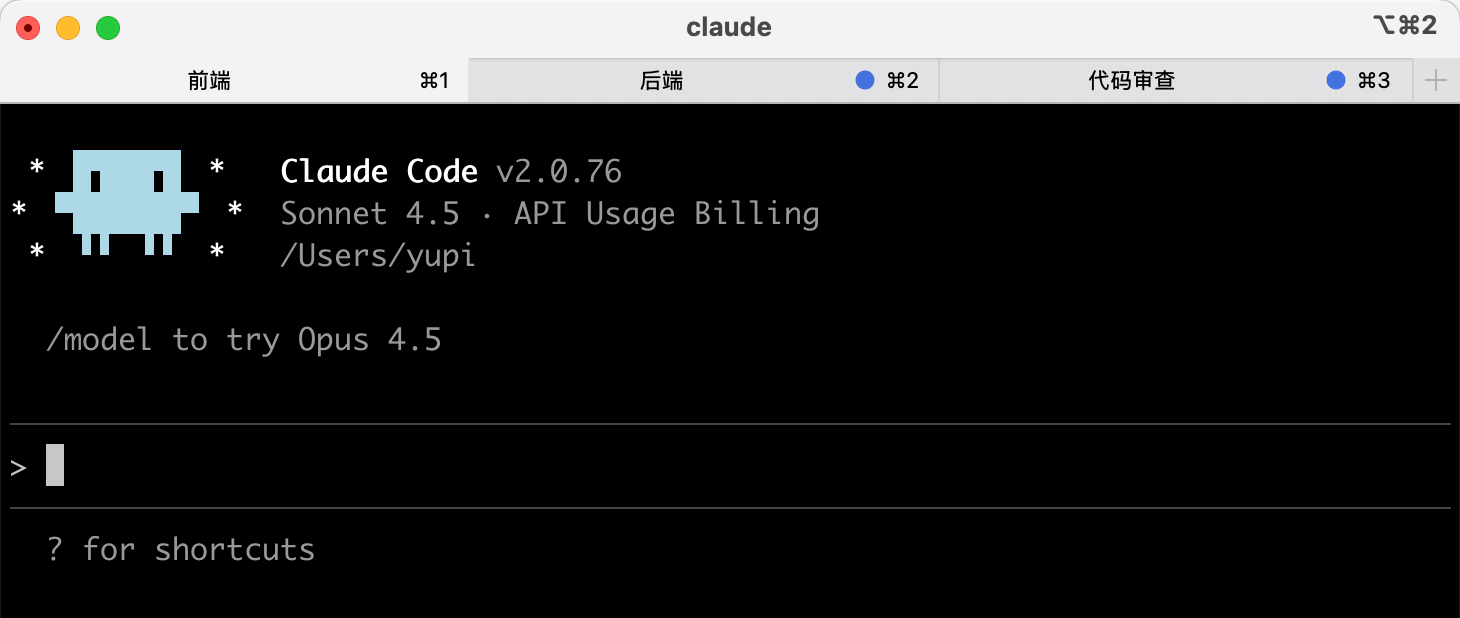This screenshot has width=1460, height=618.
Task: Click the '? for shortcuts' hint
Action: 181,549
